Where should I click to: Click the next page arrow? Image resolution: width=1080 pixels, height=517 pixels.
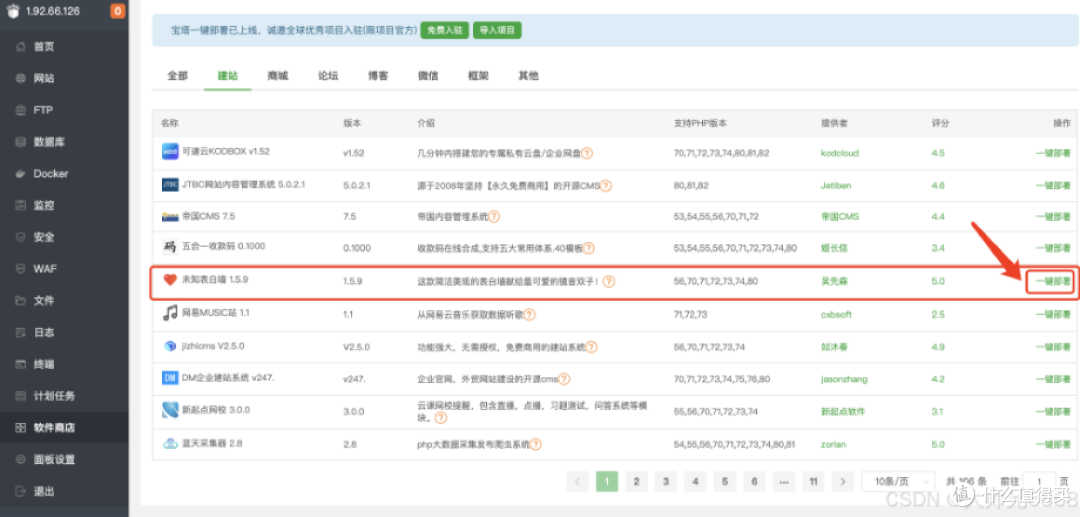pyautogui.click(x=843, y=481)
